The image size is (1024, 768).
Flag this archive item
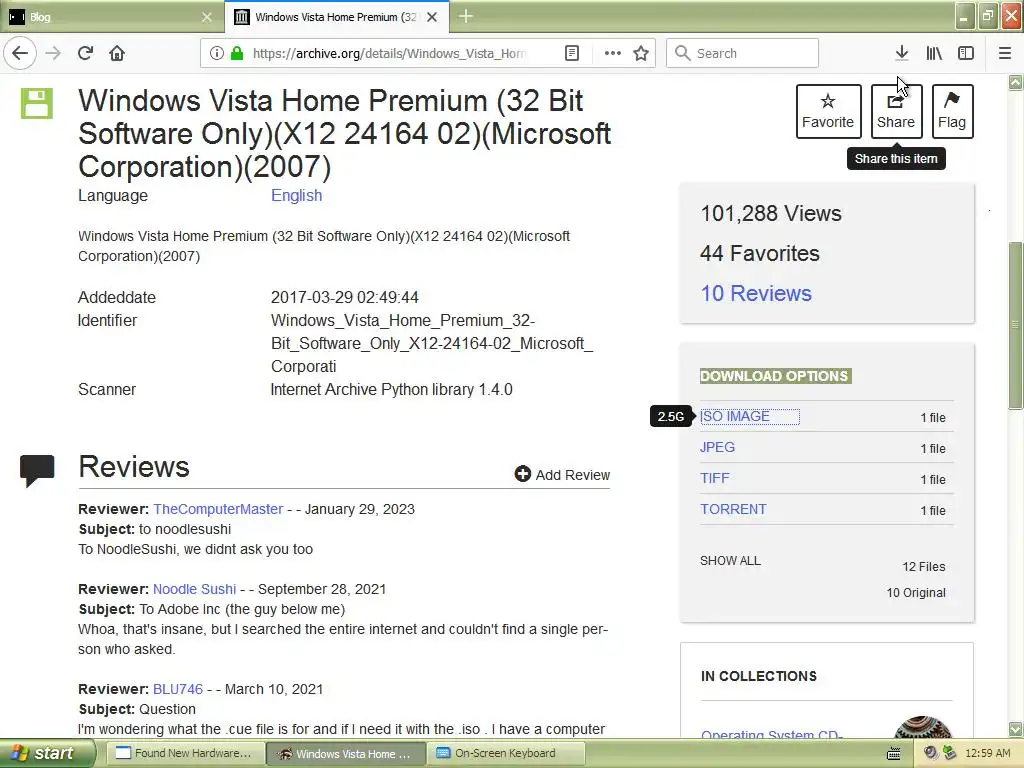coord(952,111)
